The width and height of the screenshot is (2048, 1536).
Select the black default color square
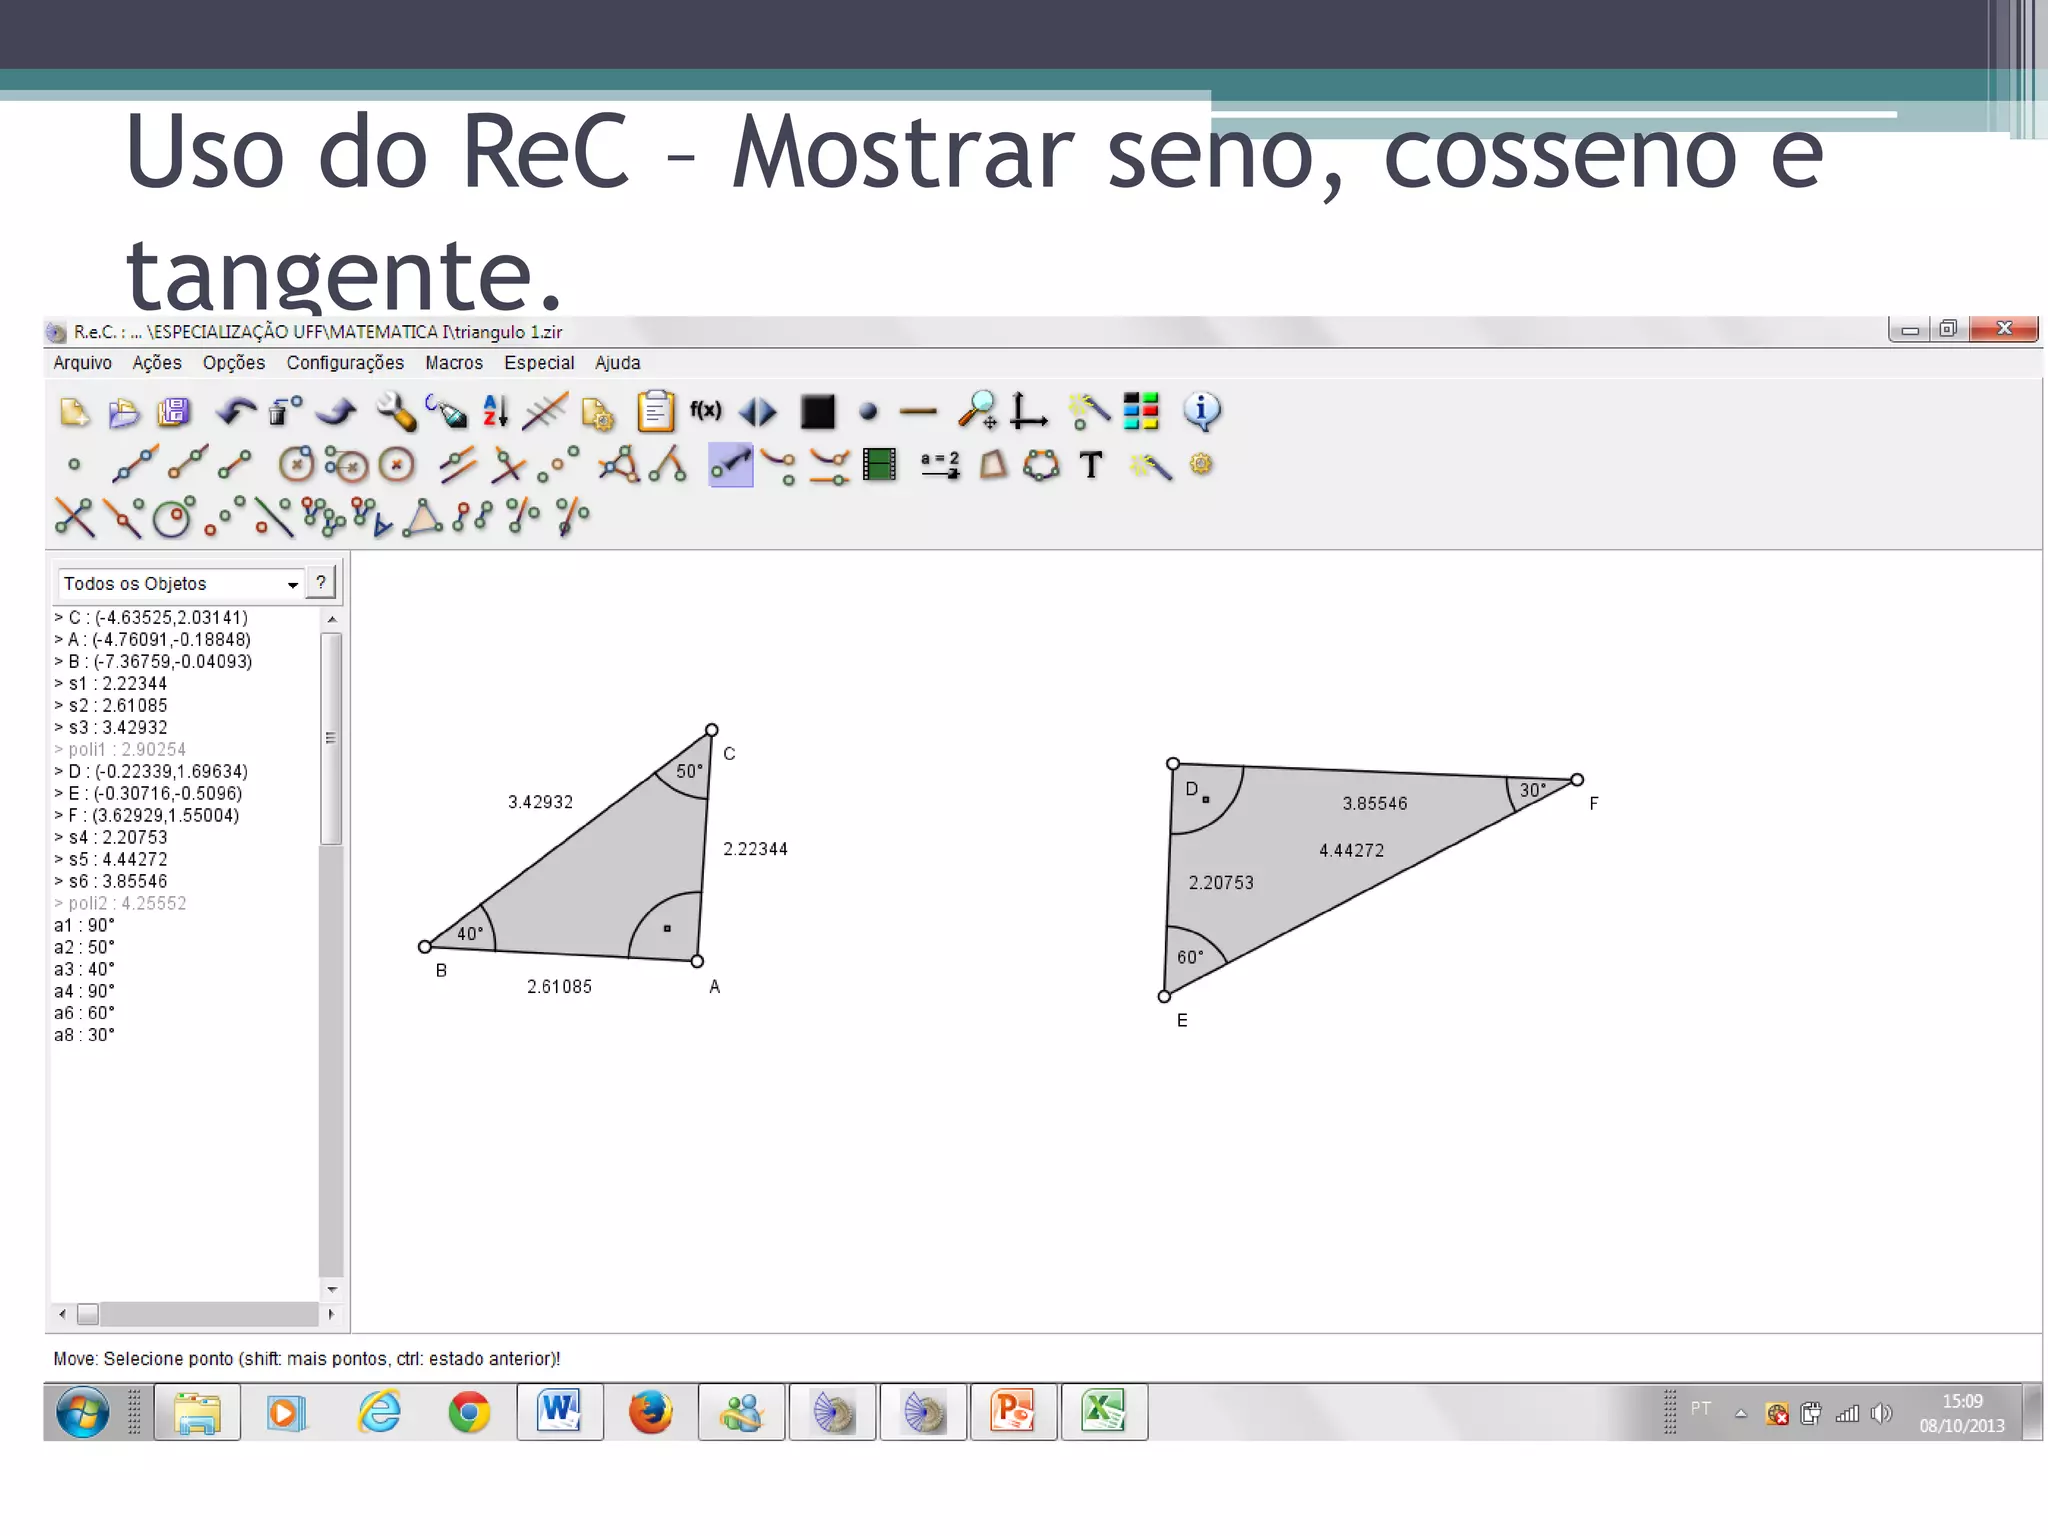click(x=817, y=412)
